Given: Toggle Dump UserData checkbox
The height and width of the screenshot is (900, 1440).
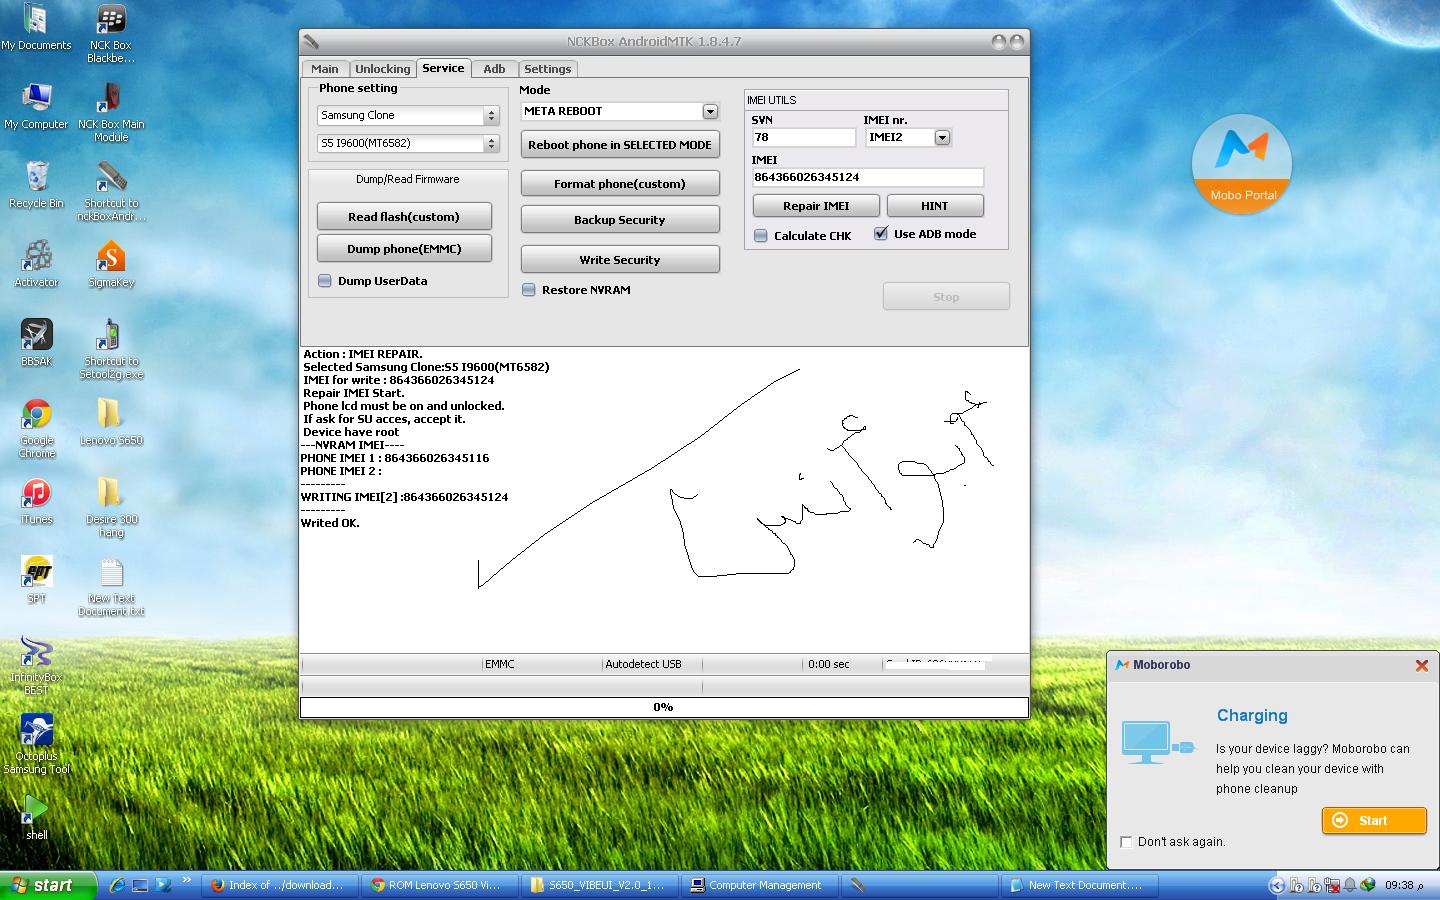Looking at the screenshot, I should [x=324, y=281].
